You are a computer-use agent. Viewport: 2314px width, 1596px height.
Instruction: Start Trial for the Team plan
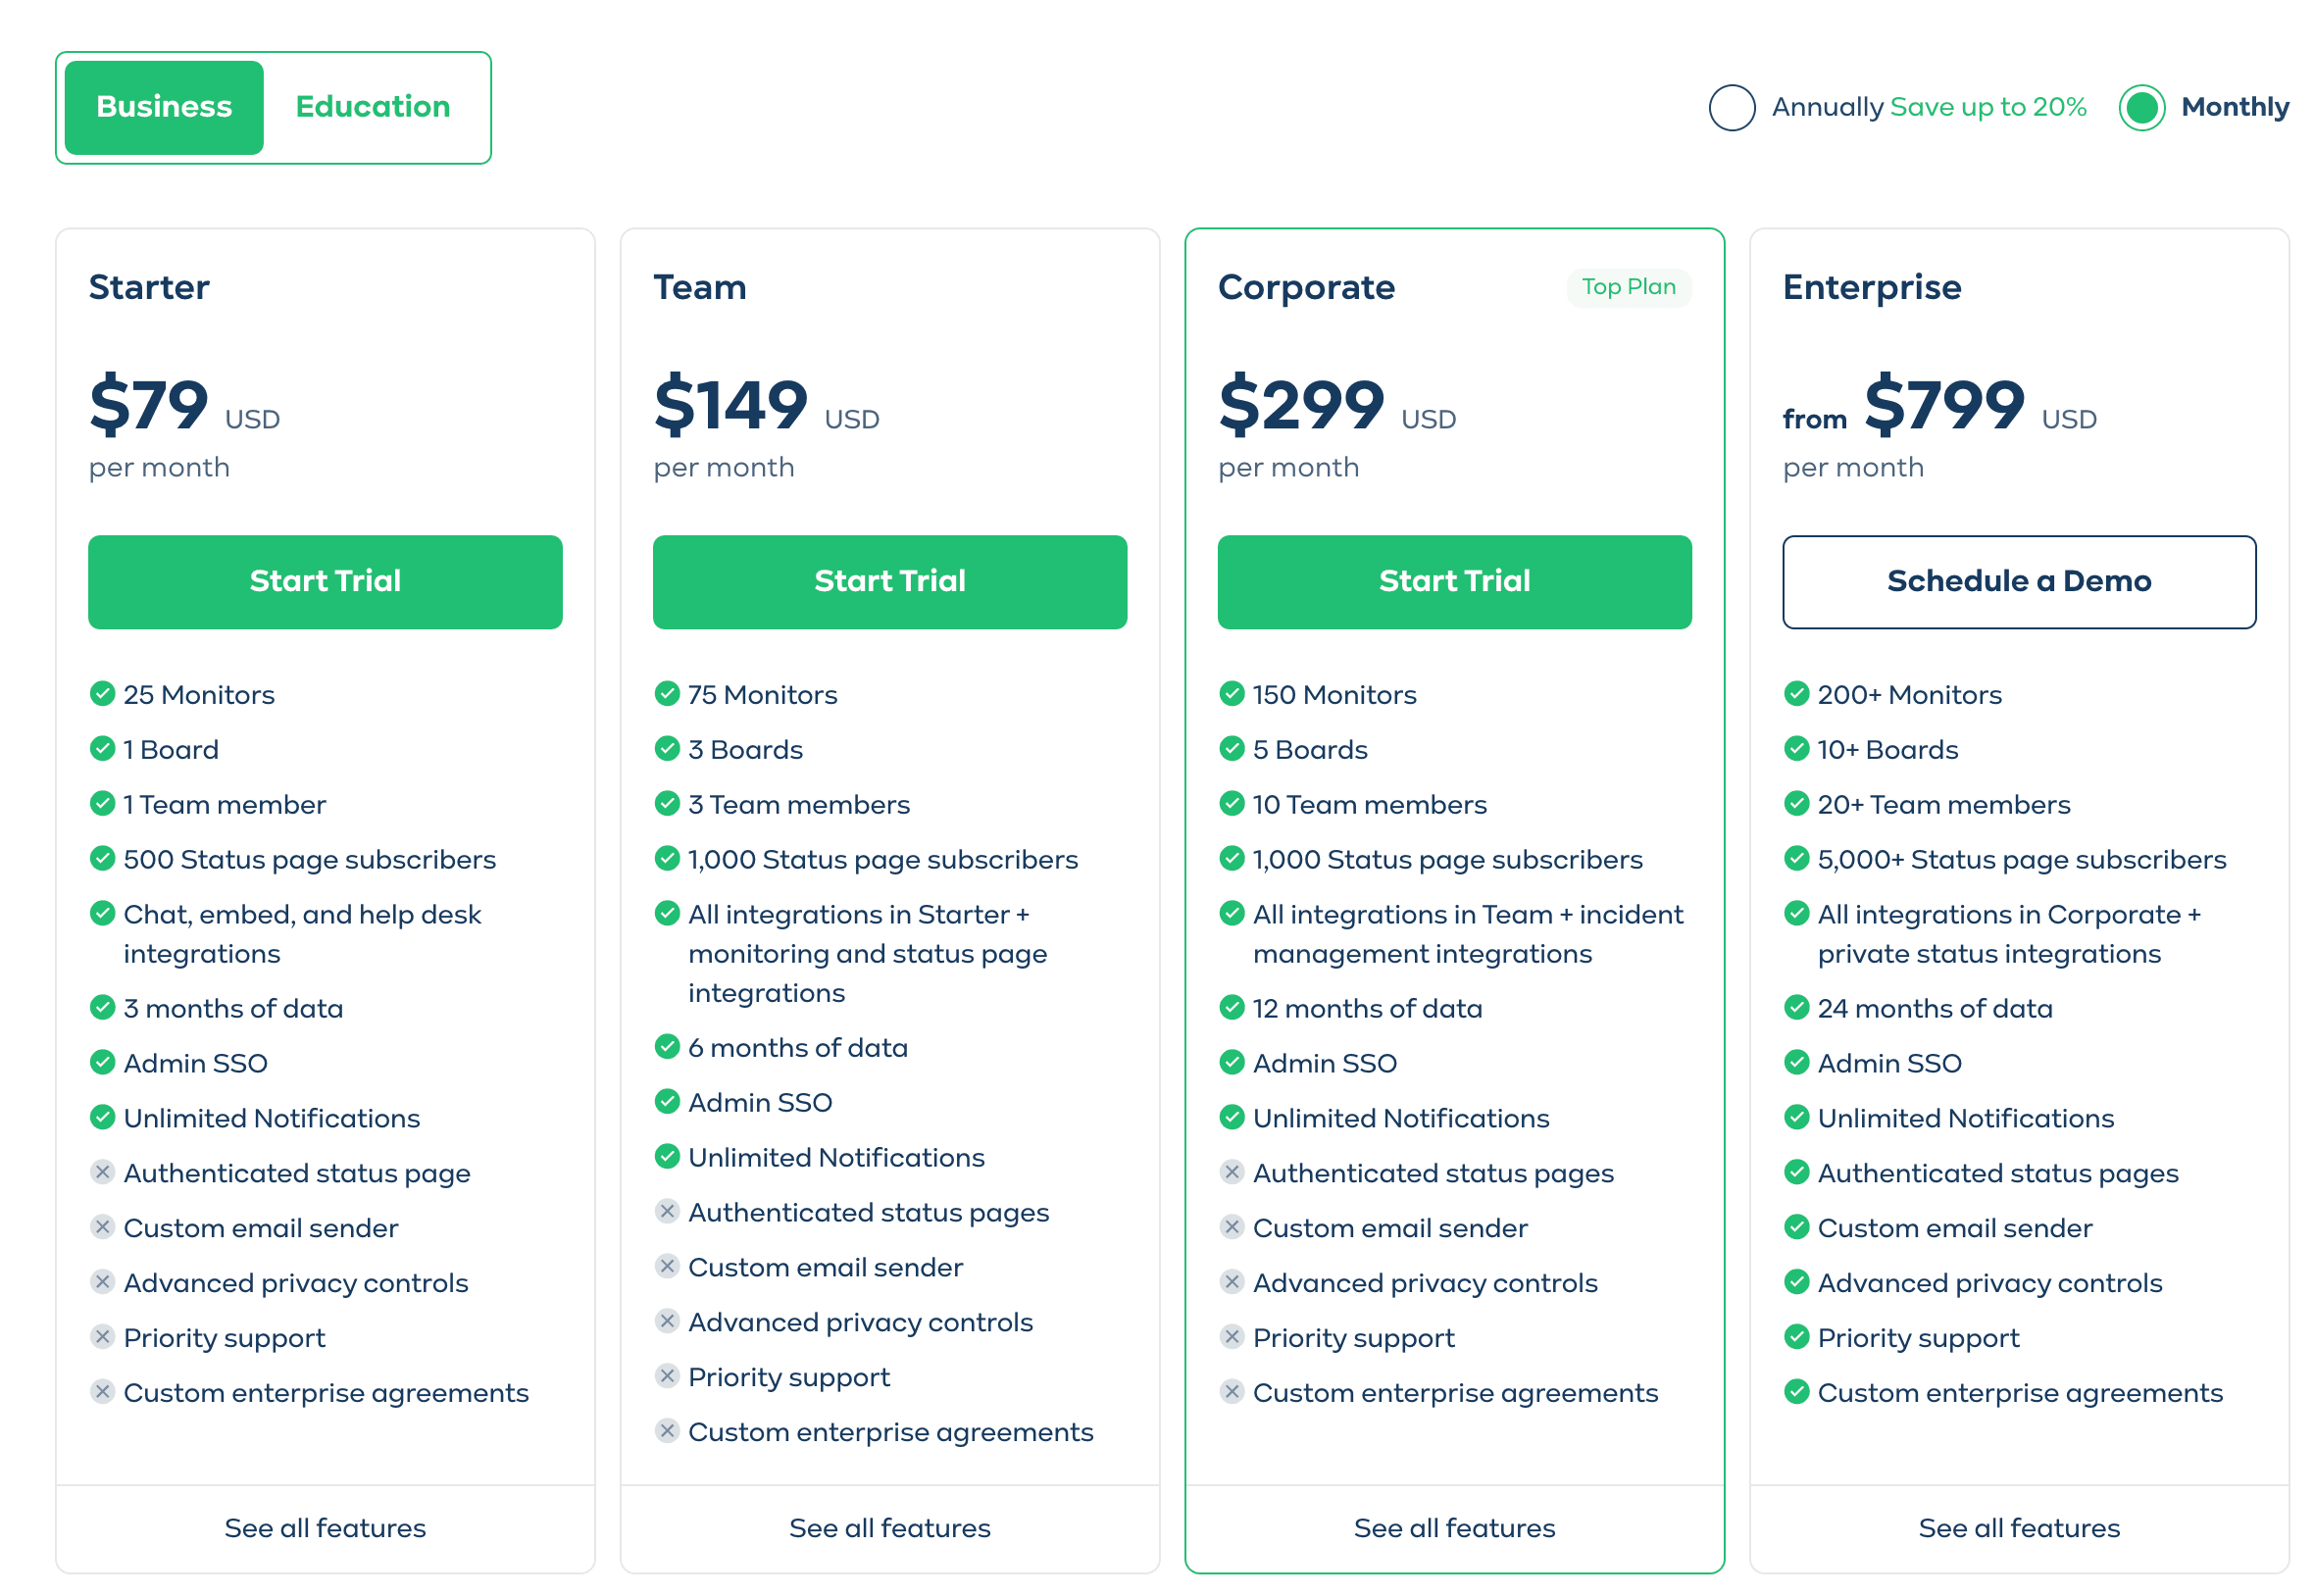pyautogui.click(x=889, y=581)
